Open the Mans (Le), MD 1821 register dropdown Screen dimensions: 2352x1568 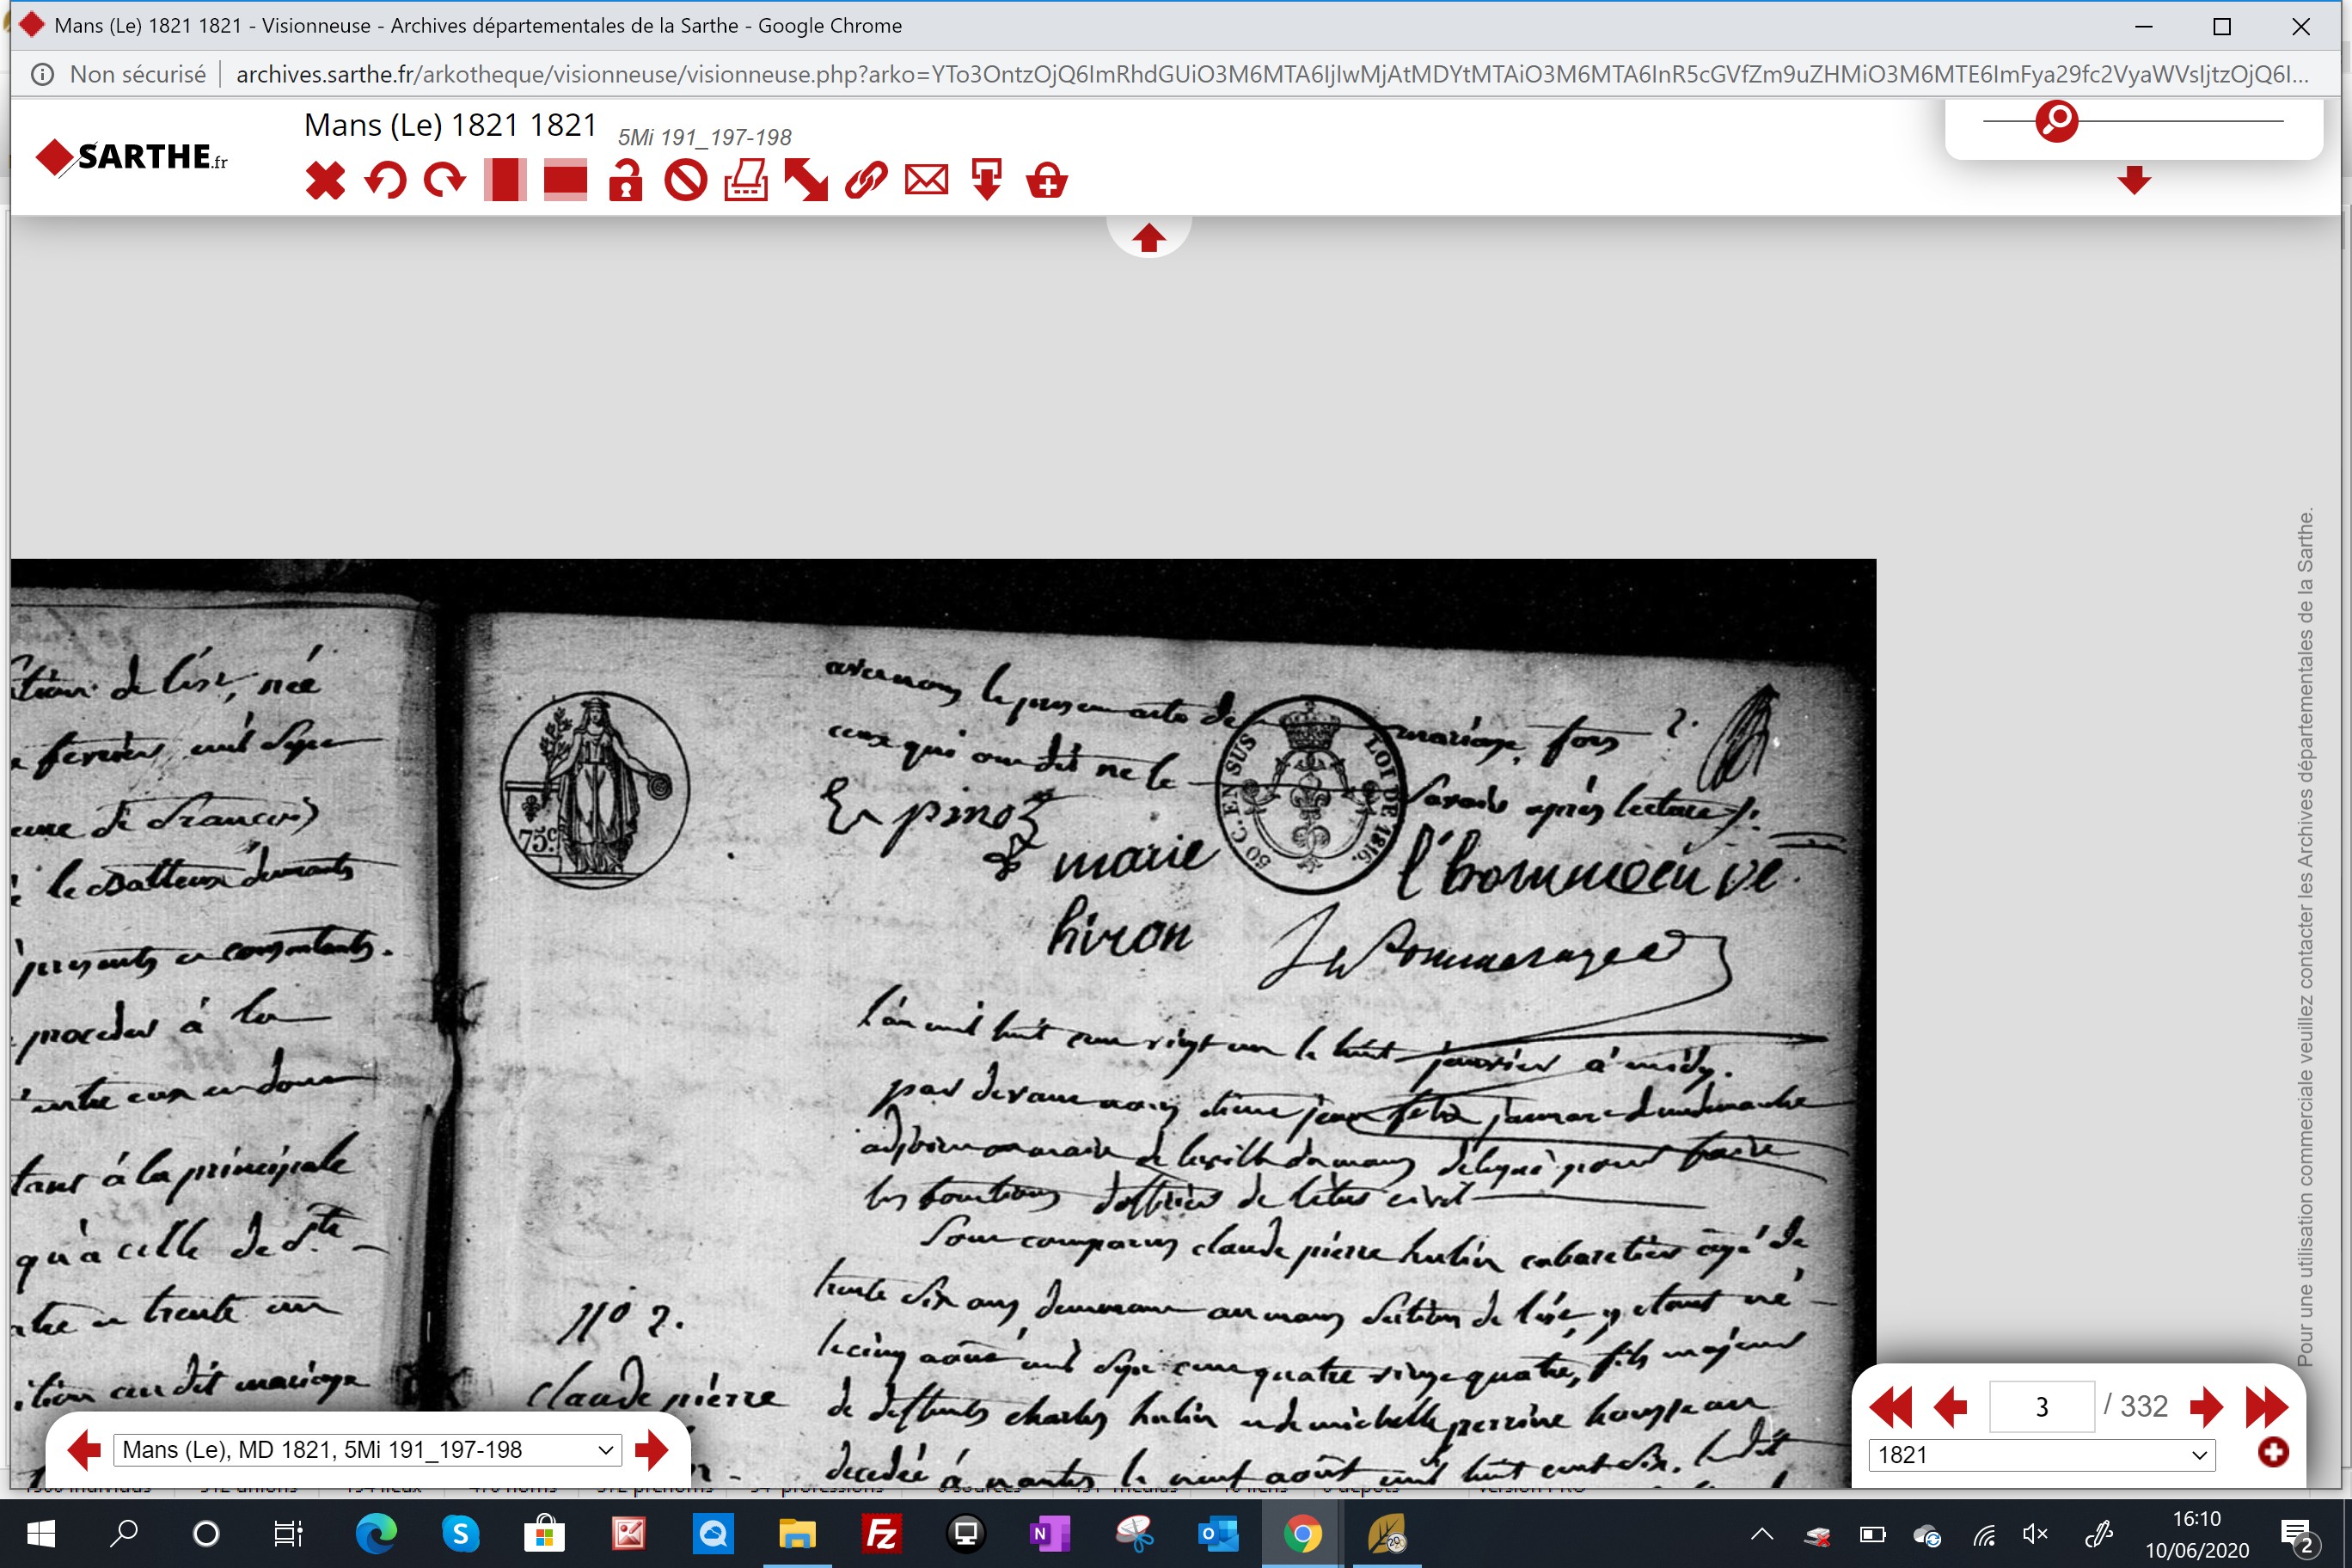367,1450
